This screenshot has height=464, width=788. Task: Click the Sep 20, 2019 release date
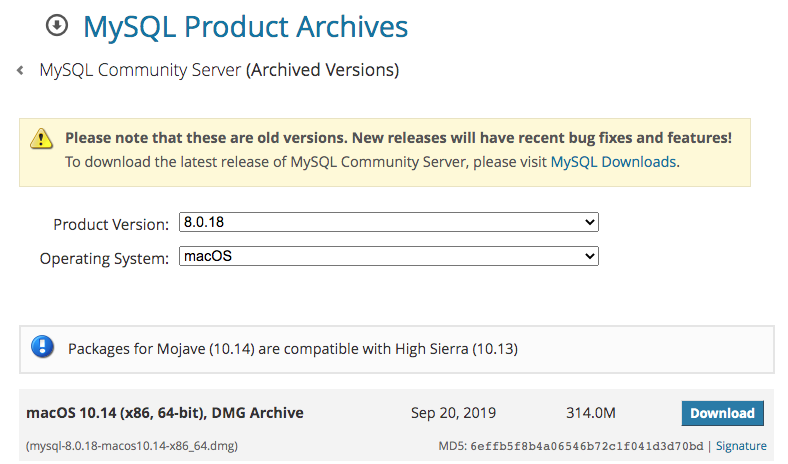click(453, 413)
